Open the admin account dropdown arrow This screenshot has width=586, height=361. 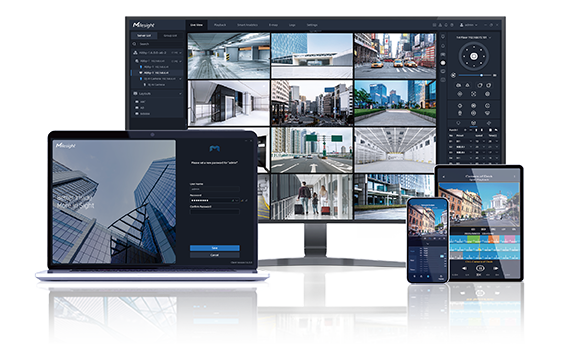click(x=477, y=25)
